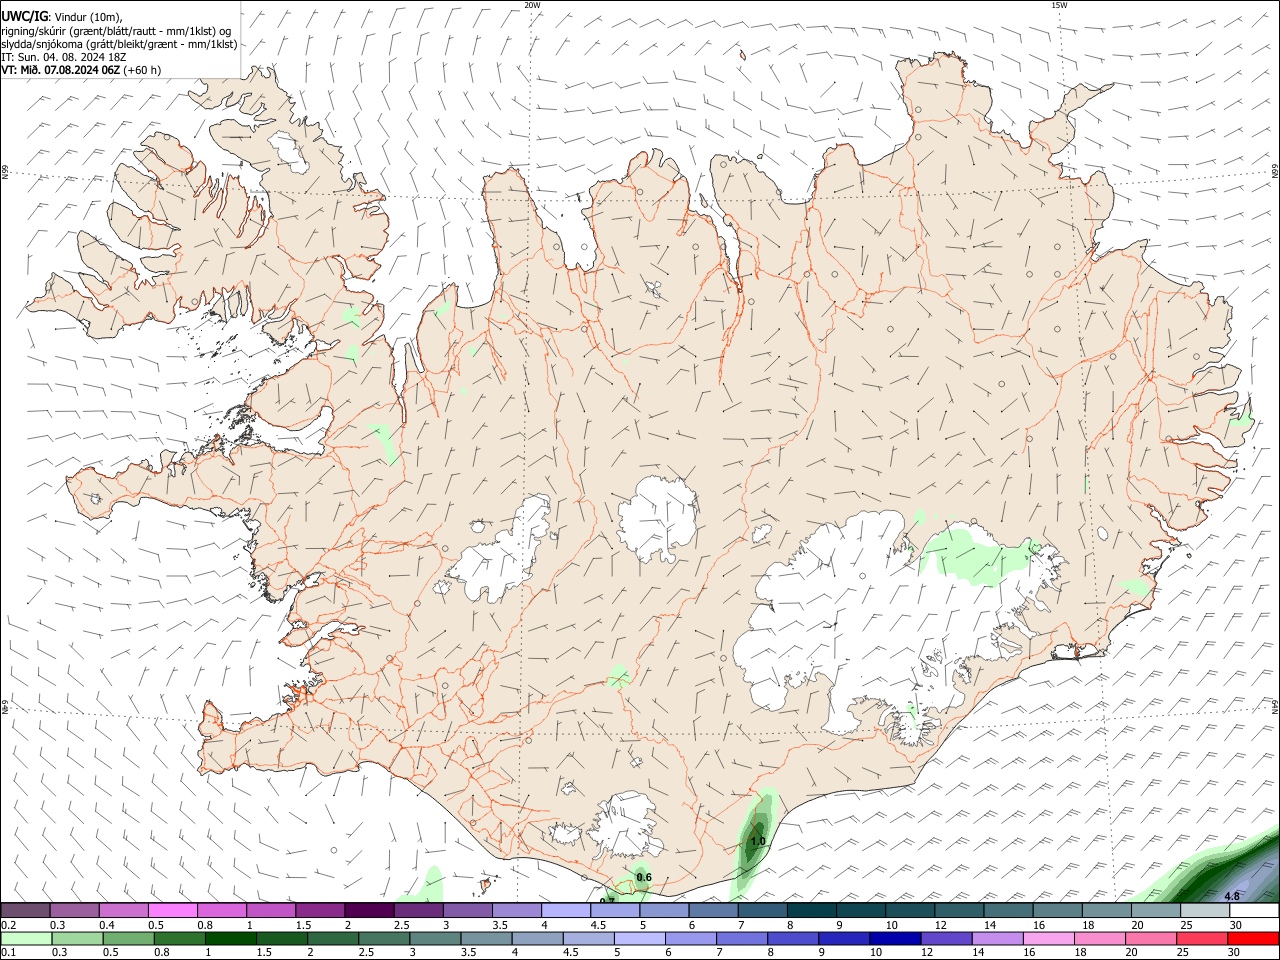Pick the light pink rain-scale swatch at 16
This screenshot has width=1280, height=960.
click(1049, 938)
